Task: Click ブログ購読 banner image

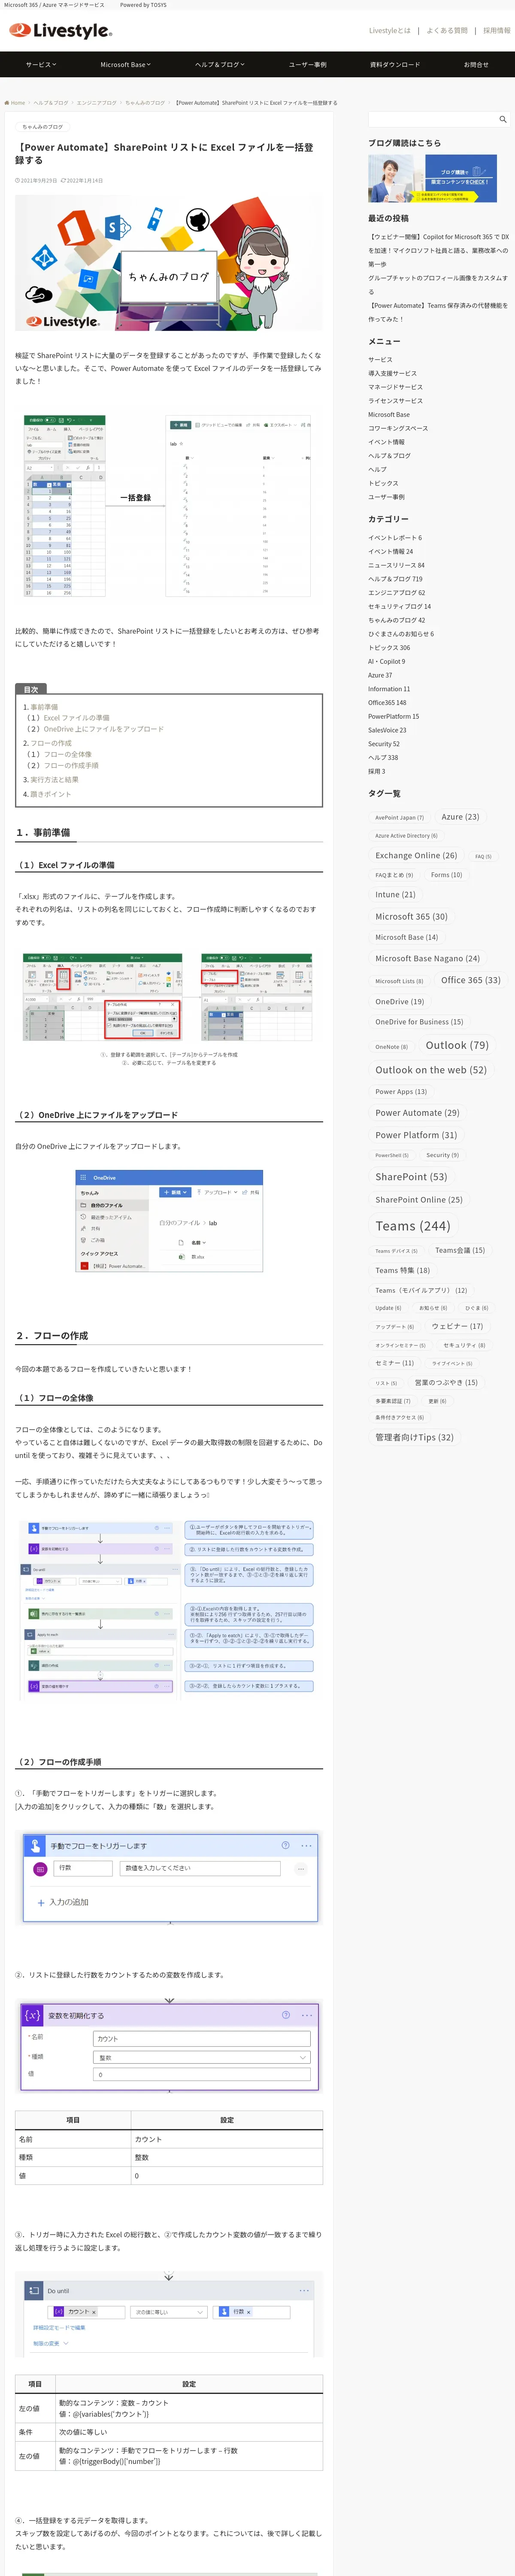Action: tap(432, 179)
